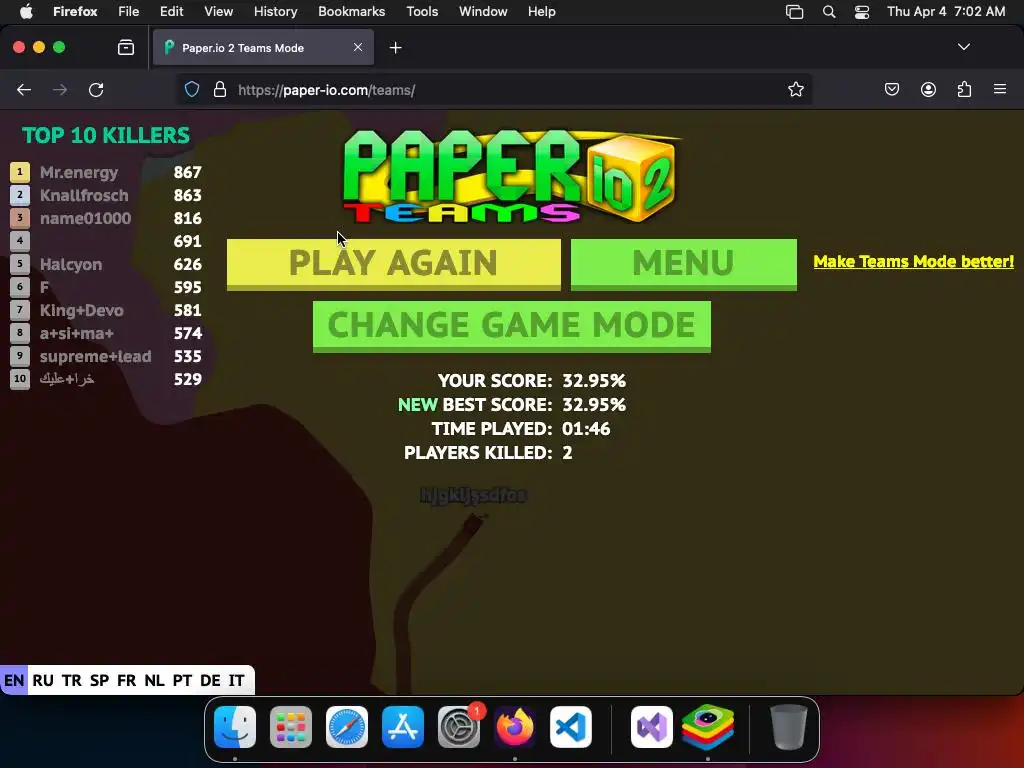Open Control Center in menu bar
1024x768 pixels.
pyautogui.click(x=862, y=12)
